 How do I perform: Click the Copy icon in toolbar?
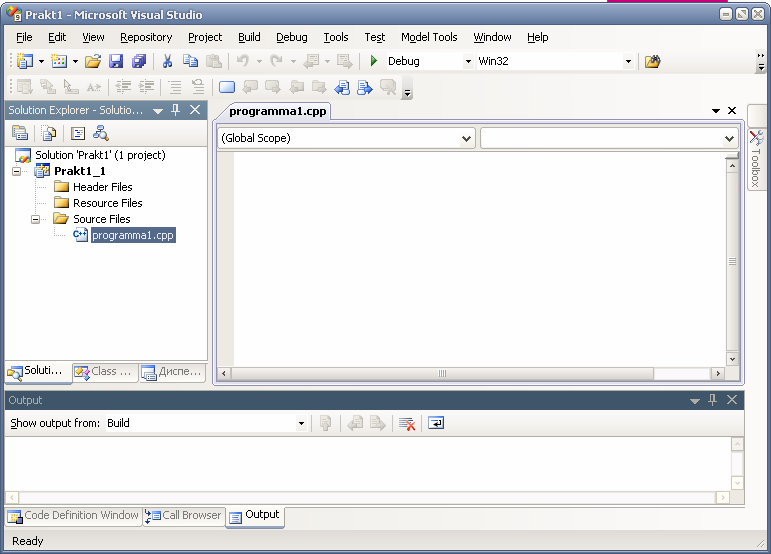coord(190,61)
